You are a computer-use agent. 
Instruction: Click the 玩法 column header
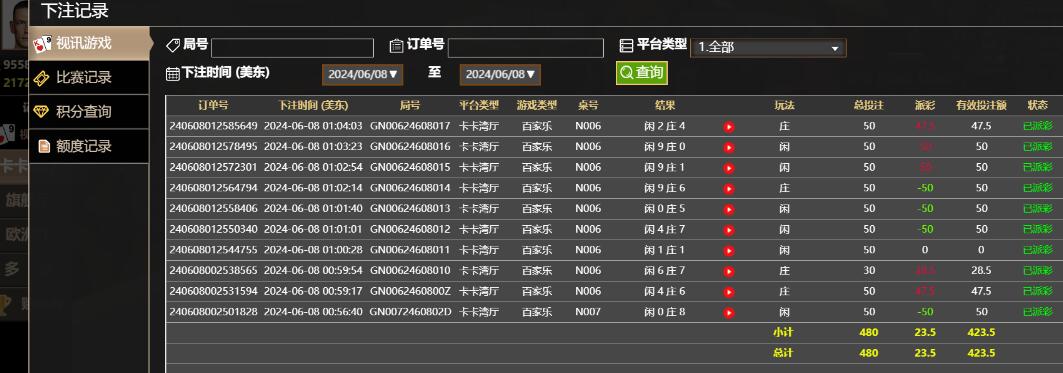coord(784,105)
